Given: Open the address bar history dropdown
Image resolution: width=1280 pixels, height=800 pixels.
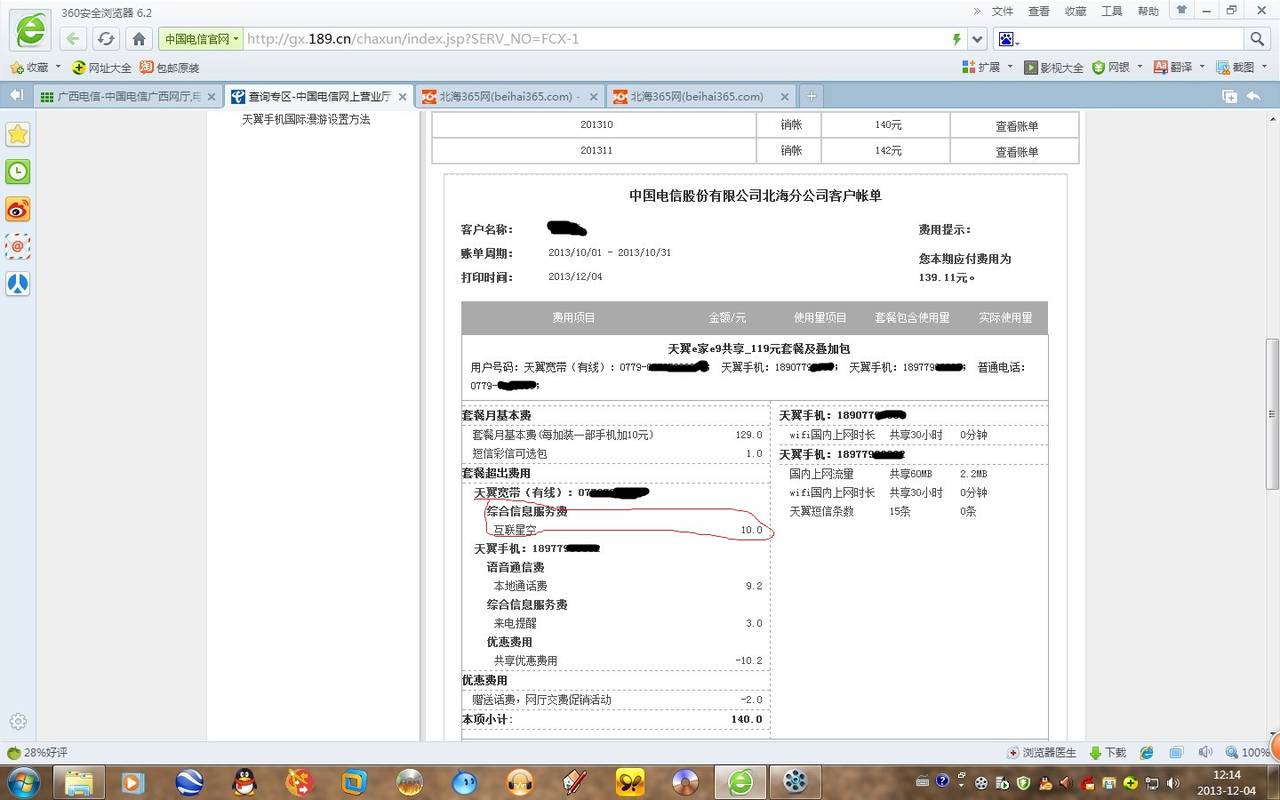Looking at the screenshot, I should pyautogui.click(x=978, y=39).
